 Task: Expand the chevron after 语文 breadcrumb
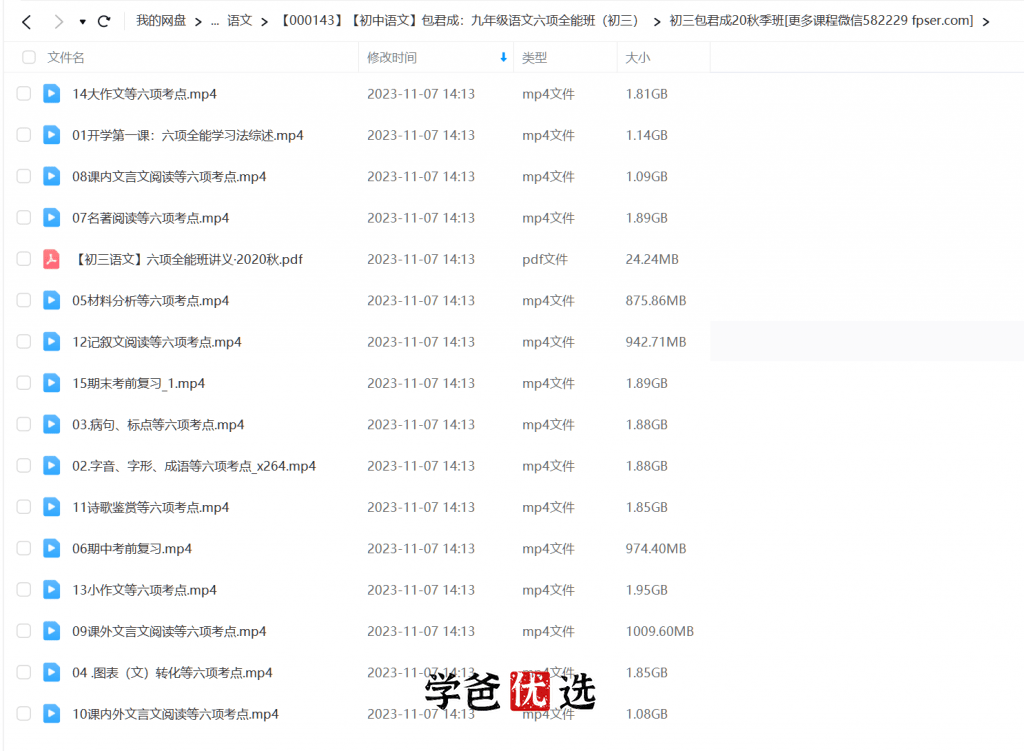point(264,22)
